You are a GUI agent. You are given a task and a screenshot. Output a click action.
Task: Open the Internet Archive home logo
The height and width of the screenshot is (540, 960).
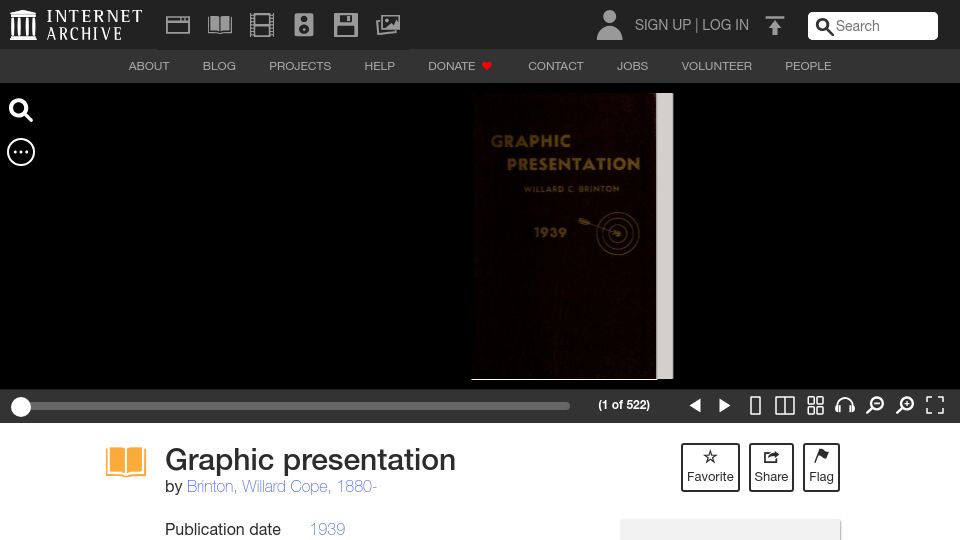pos(76,25)
